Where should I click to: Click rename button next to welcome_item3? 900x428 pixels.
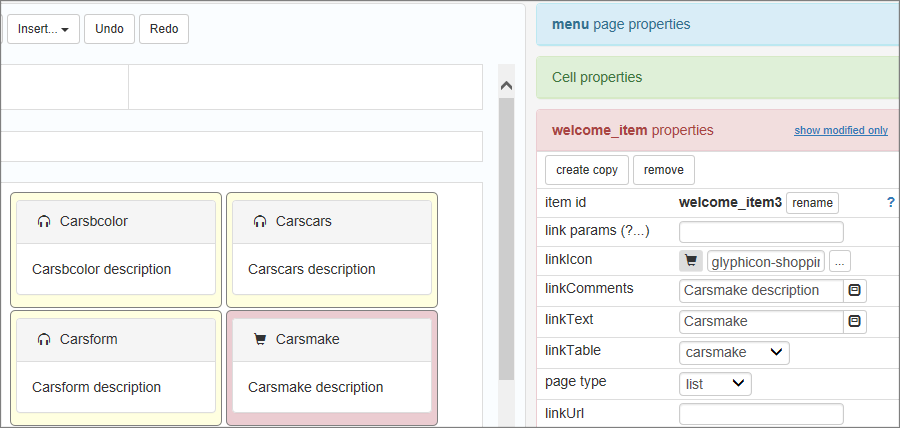click(812, 203)
